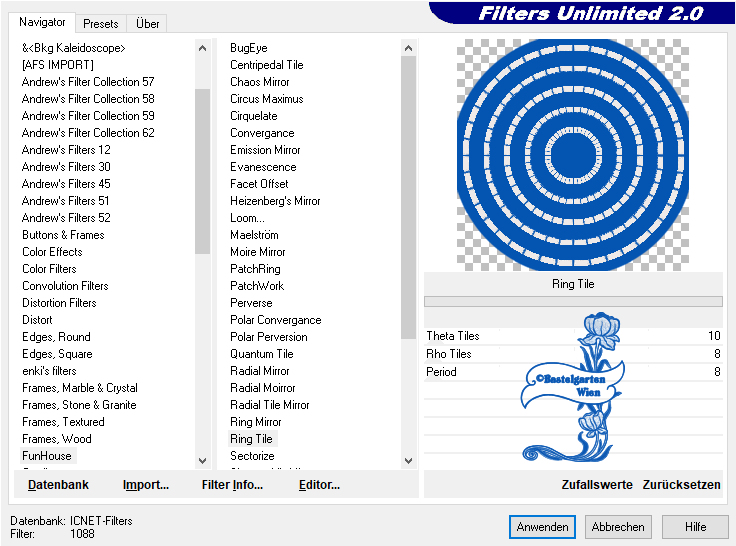
Task: Choose the BugEye filter
Action: (249, 48)
